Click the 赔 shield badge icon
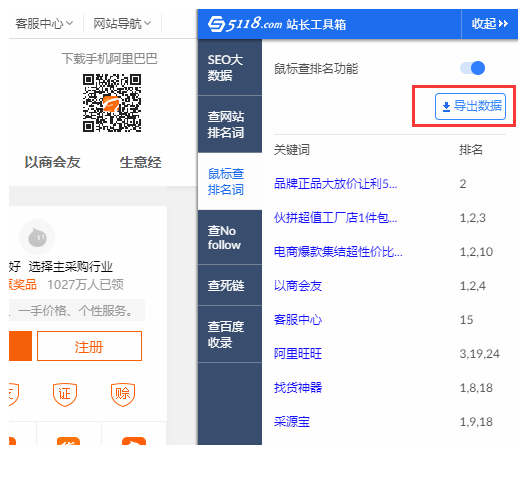526x481 pixels. [x=123, y=394]
